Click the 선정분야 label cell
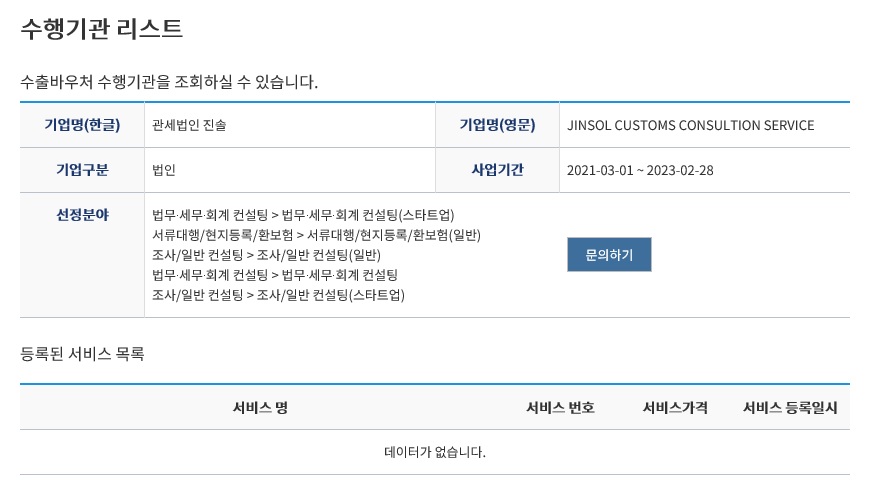Screen dimensions: 878x486 82,215
